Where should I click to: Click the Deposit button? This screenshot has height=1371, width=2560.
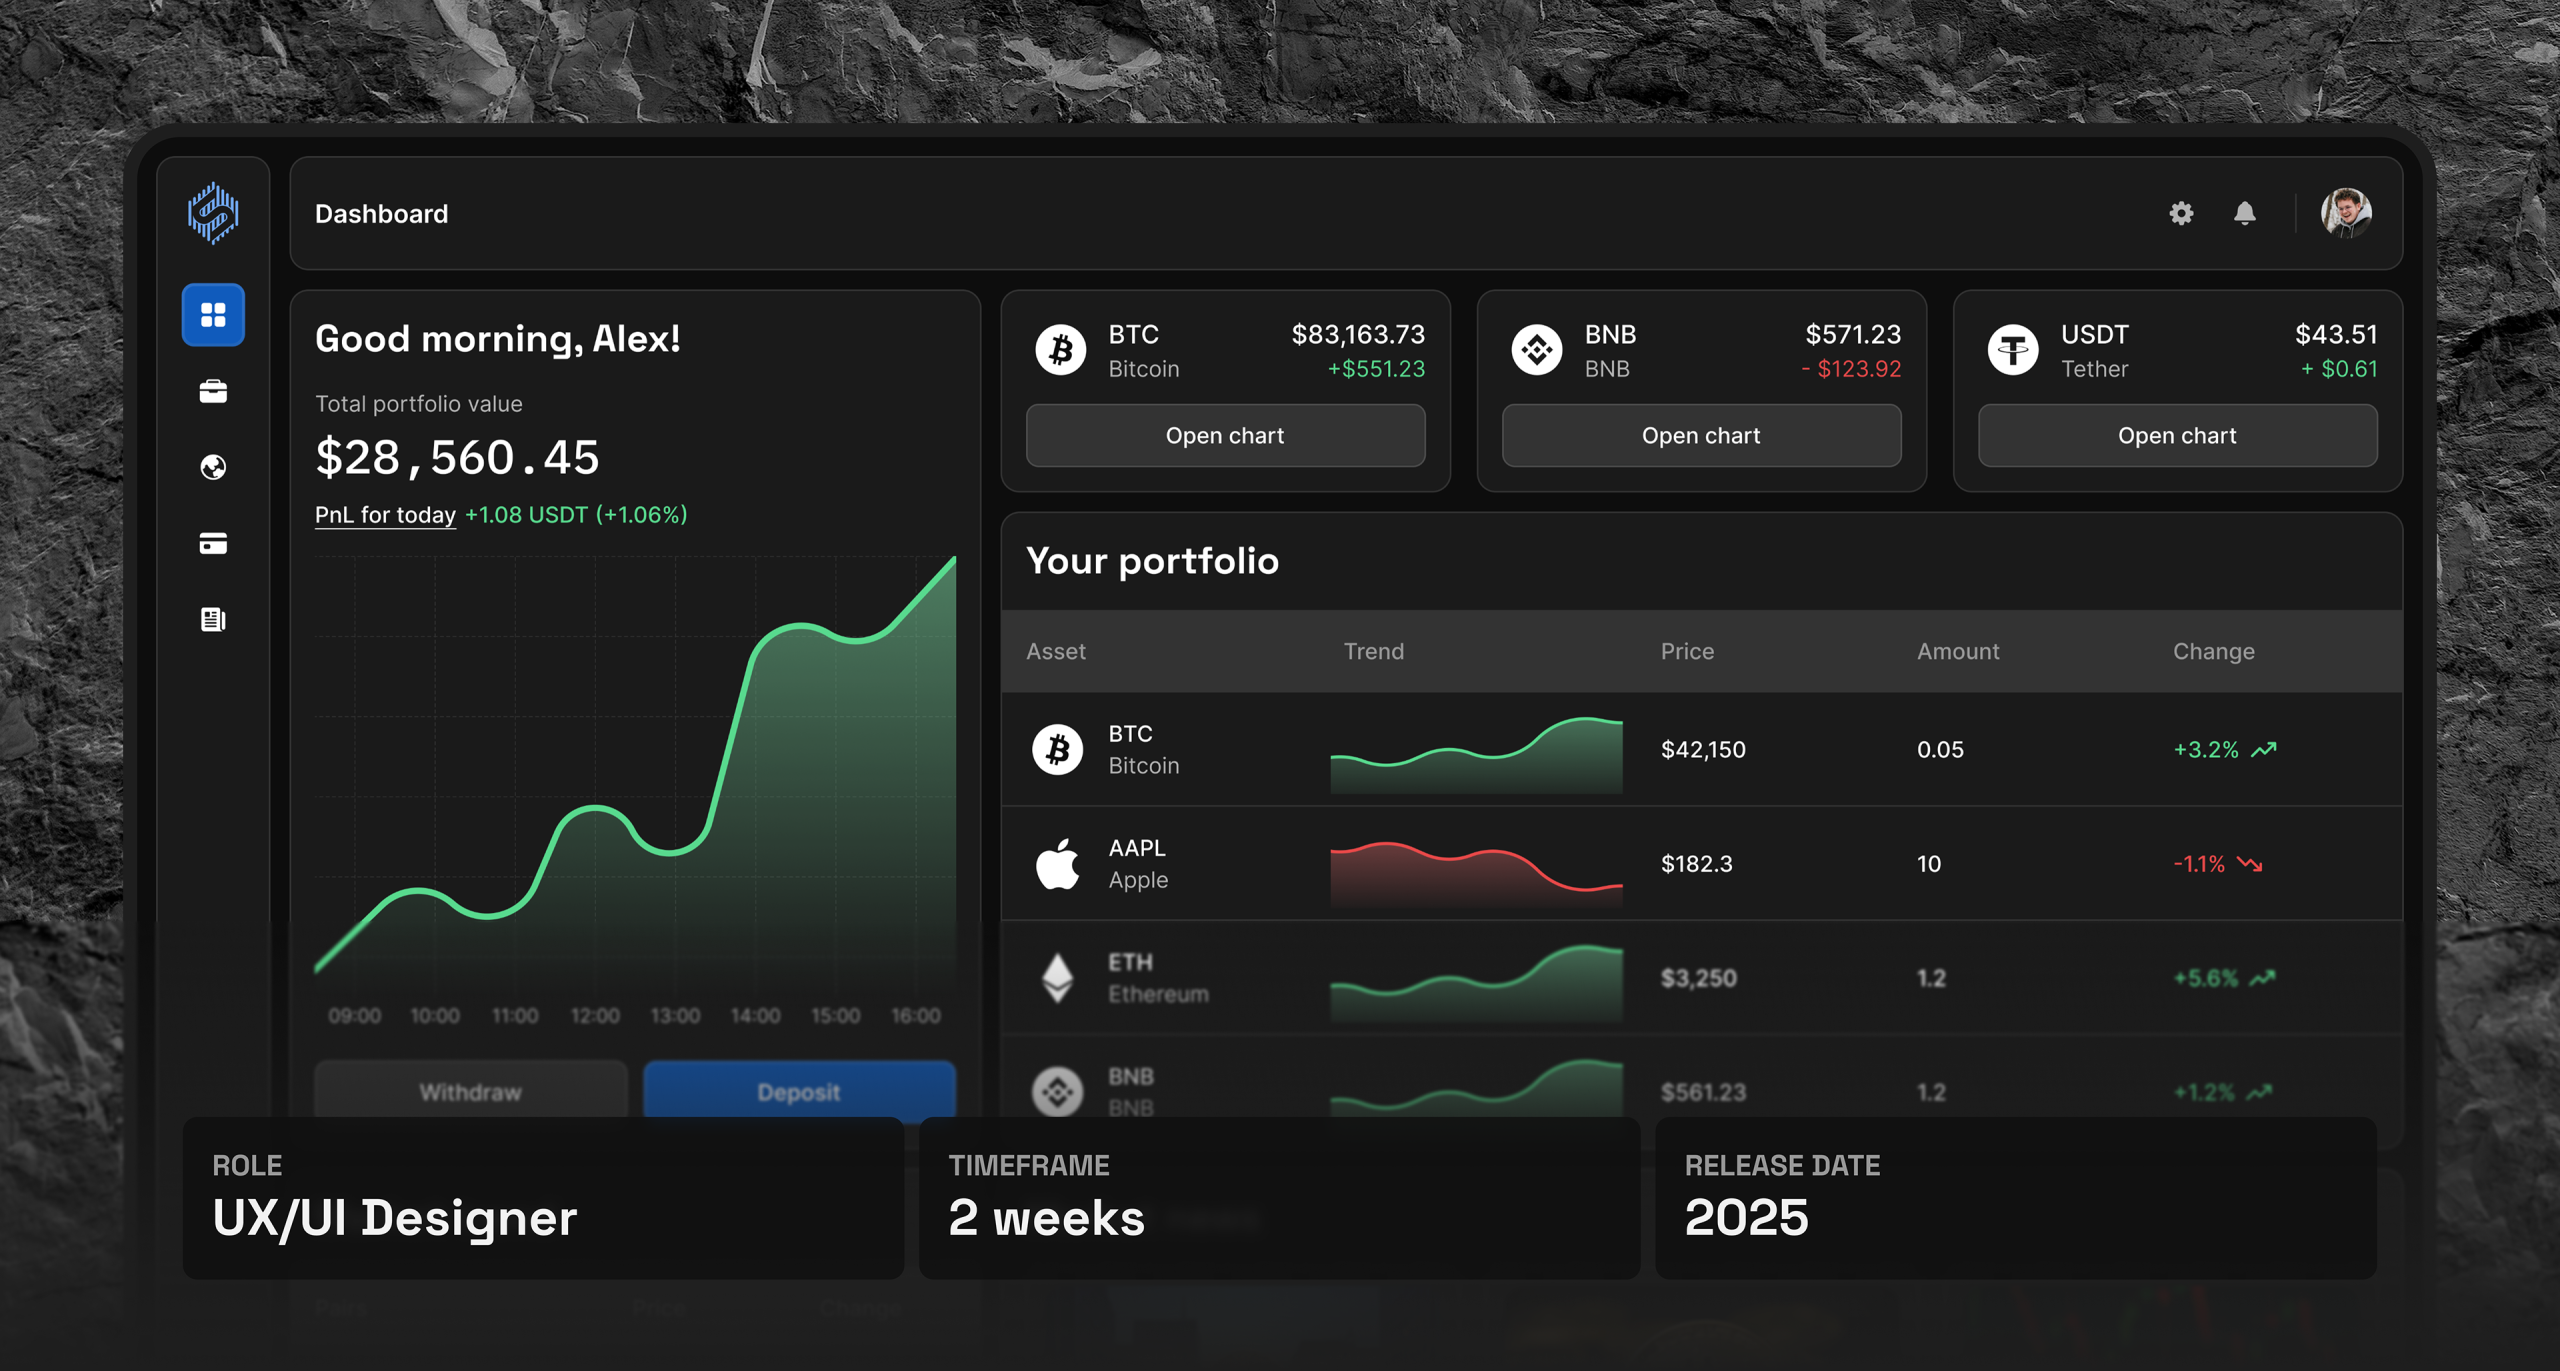click(798, 1091)
